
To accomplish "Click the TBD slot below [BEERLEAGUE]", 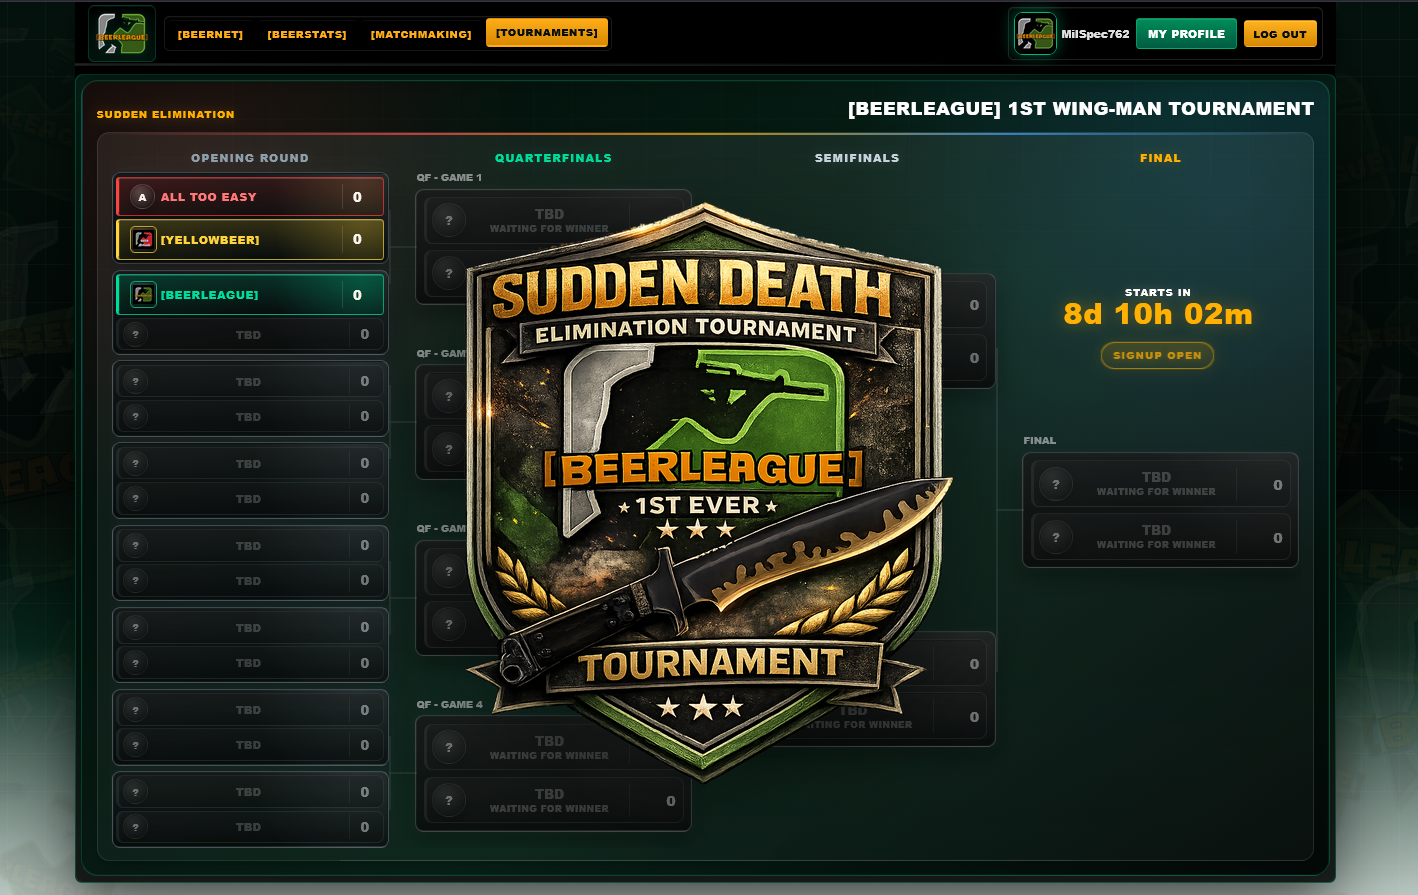I will tap(250, 335).
